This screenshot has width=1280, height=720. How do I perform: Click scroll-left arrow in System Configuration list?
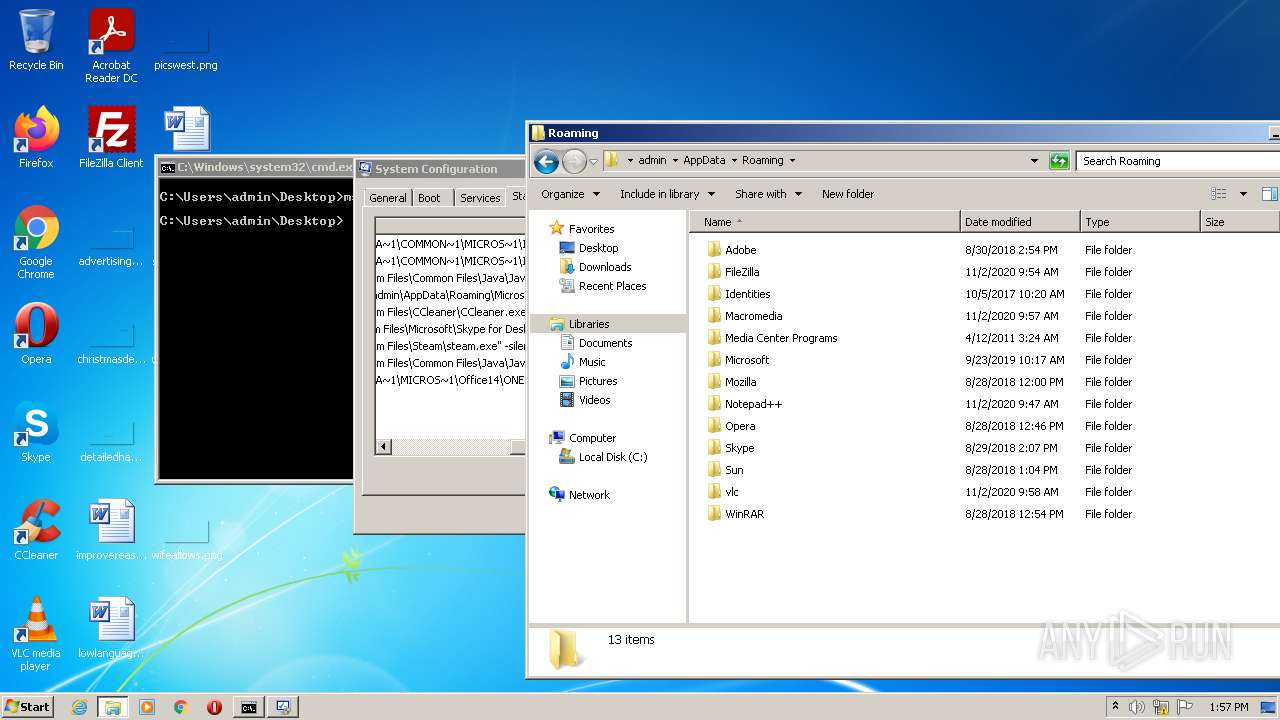(384, 447)
